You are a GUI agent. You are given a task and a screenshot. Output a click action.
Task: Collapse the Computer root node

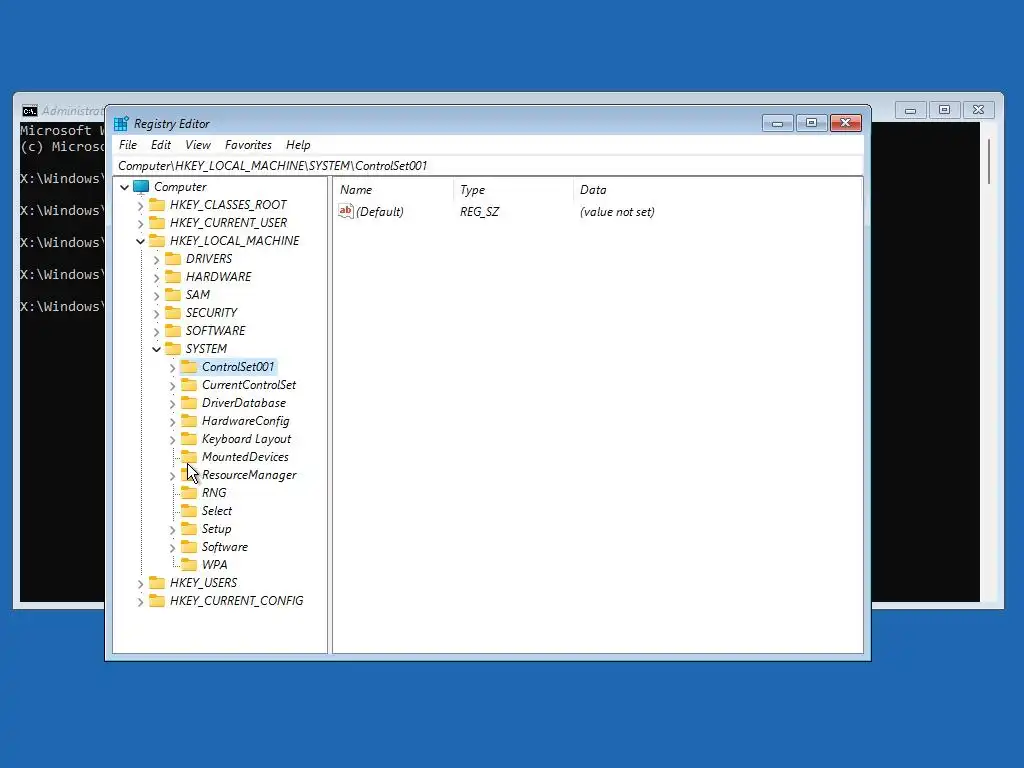click(125, 187)
